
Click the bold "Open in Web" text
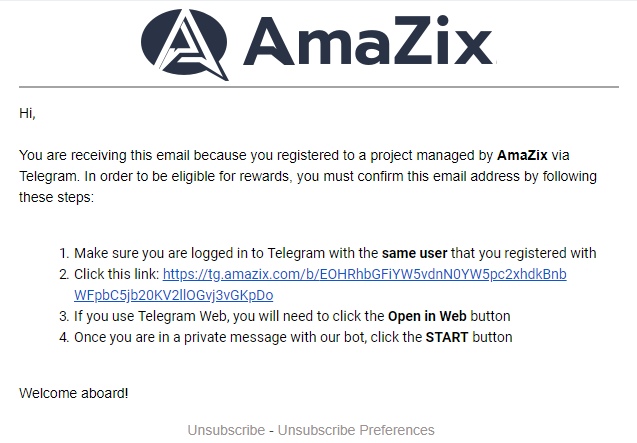(x=430, y=316)
